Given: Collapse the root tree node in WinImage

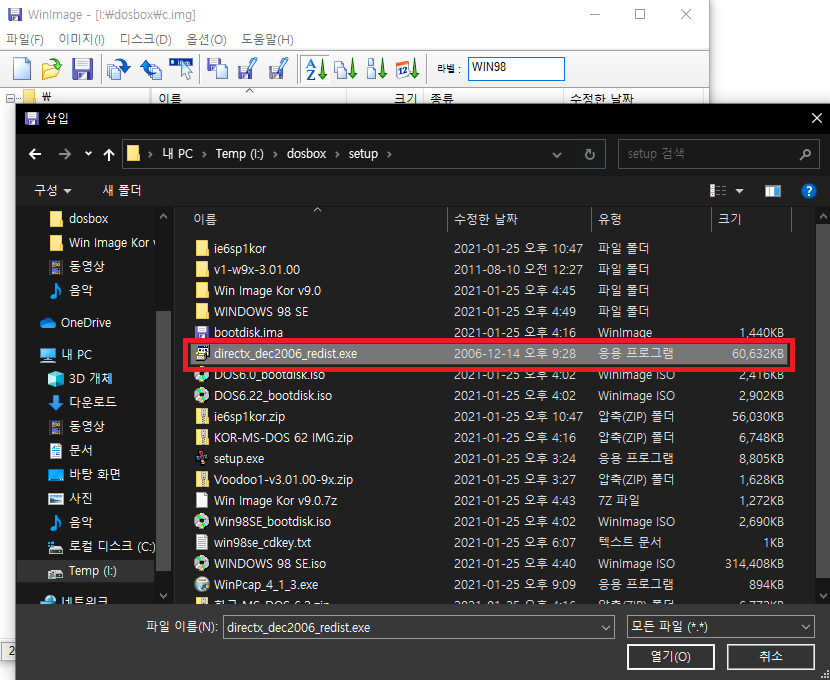Looking at the screenshot, I should click(x=10, y=98).
